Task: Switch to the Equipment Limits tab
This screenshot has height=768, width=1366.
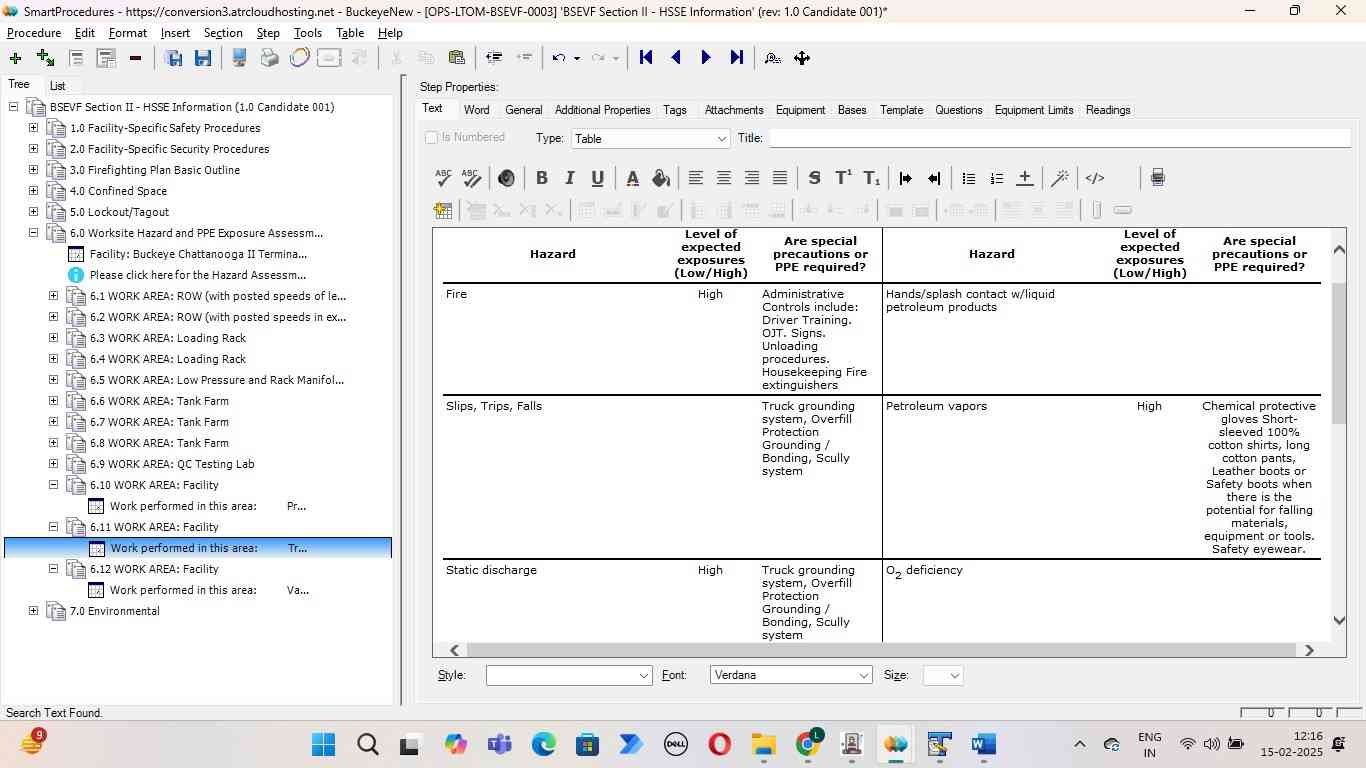Action: pos(1034,110)
